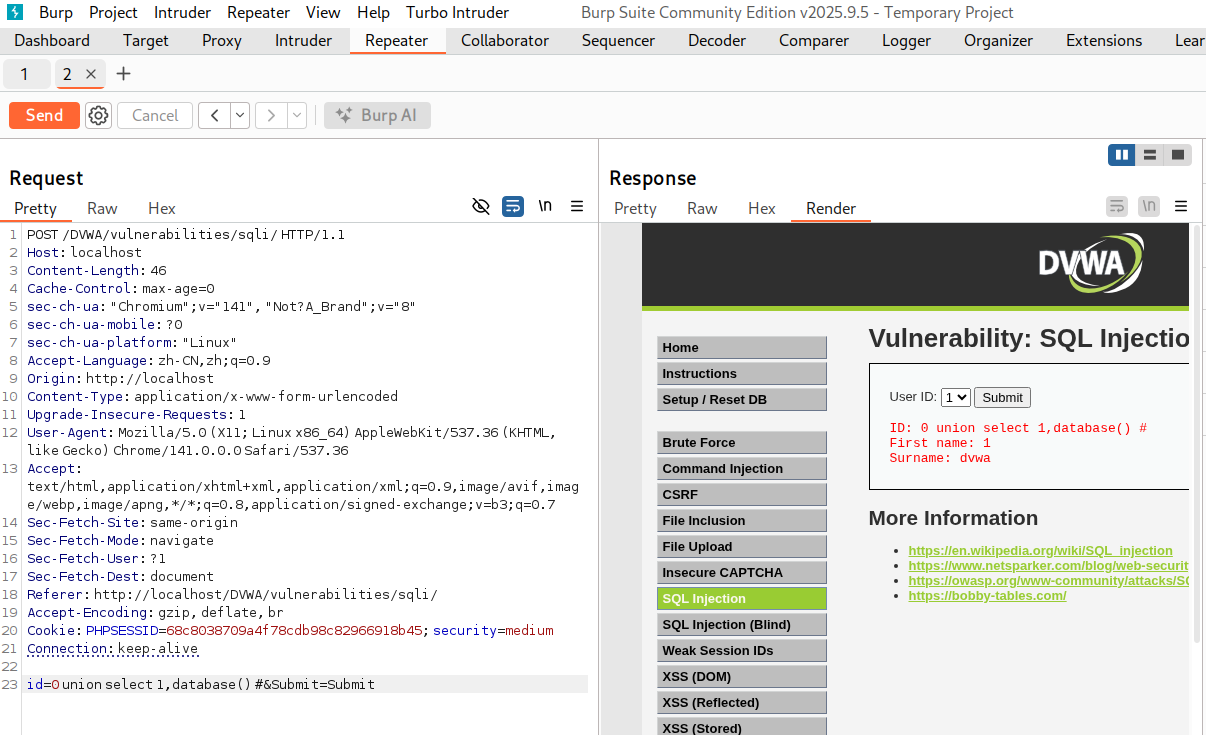Screen dimensions: 1206x735
Task: Open the bobby-tables.com link
Action: [987, 596]
